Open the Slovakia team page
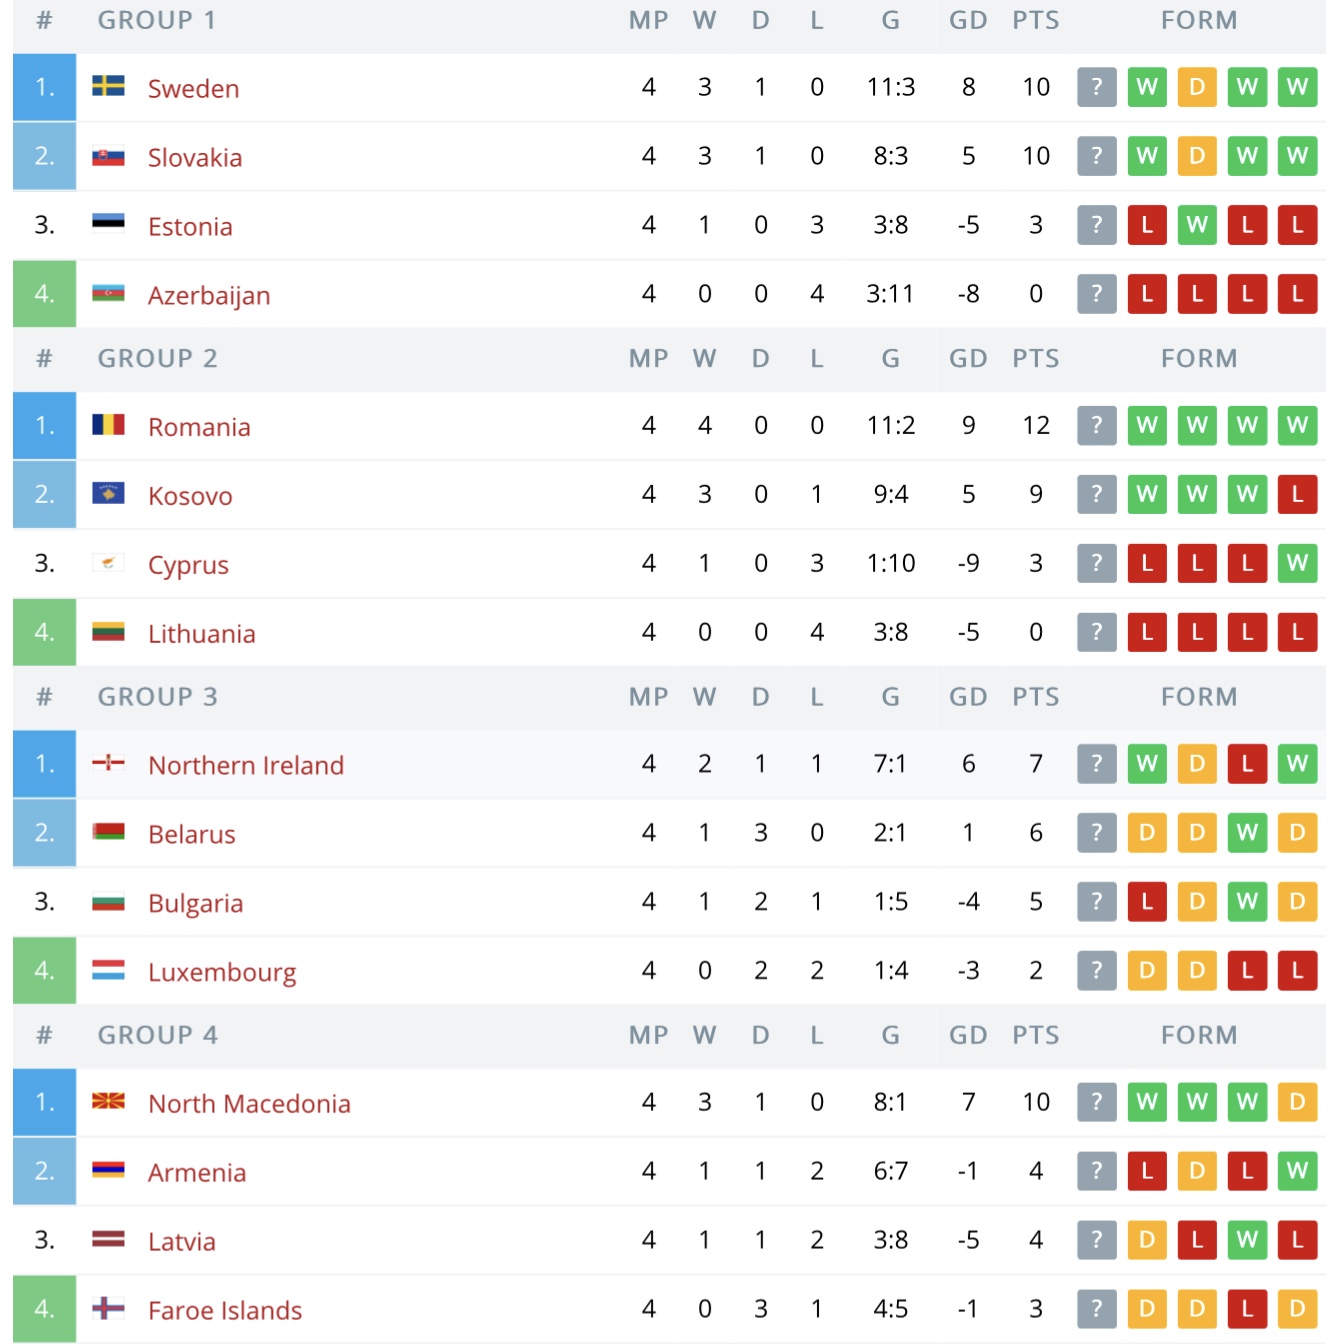 195,158
